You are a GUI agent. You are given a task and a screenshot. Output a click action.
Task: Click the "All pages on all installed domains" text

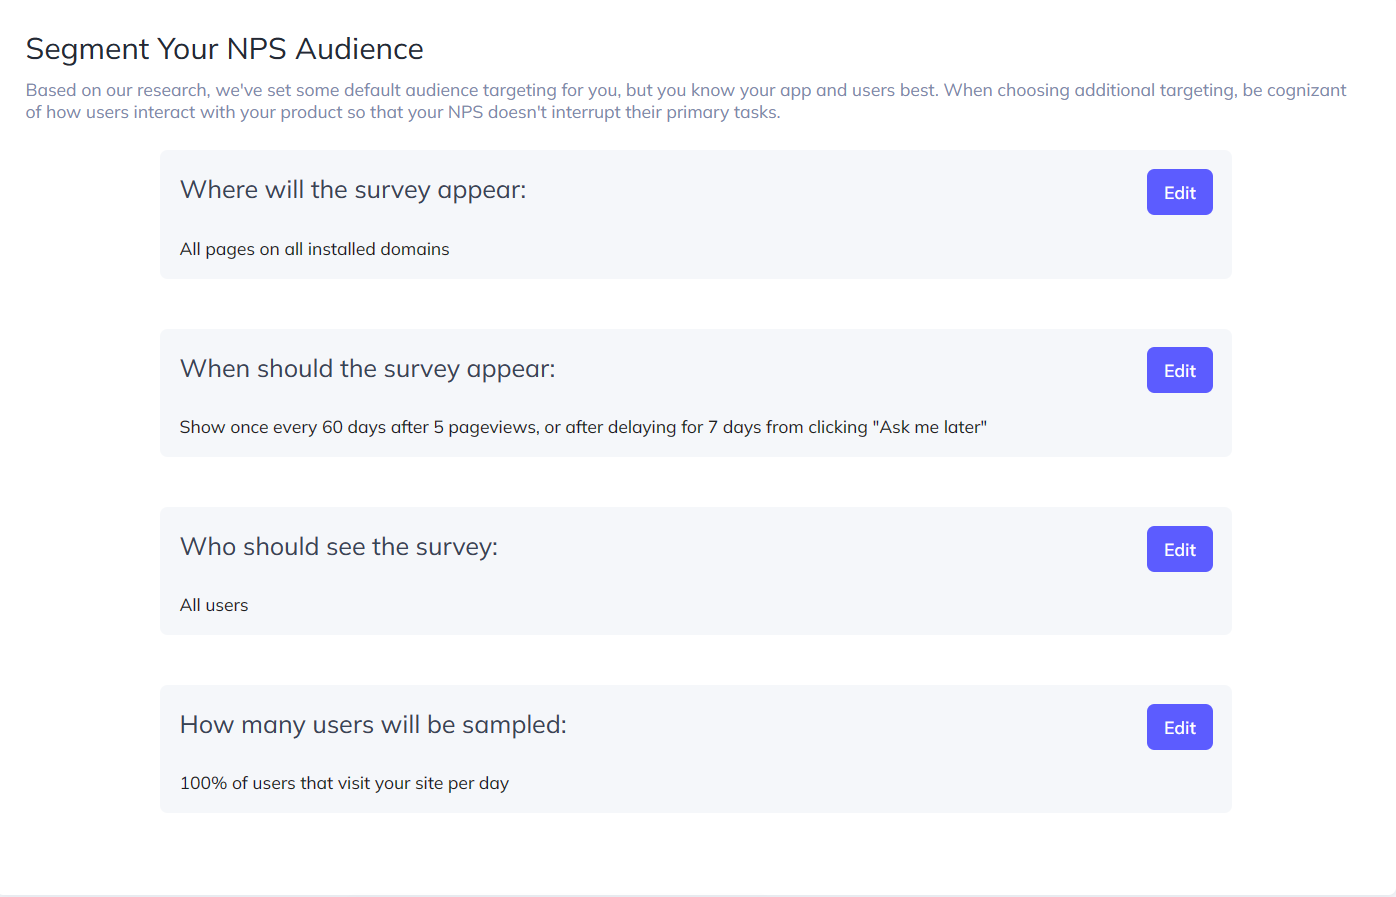click(314, 248)
